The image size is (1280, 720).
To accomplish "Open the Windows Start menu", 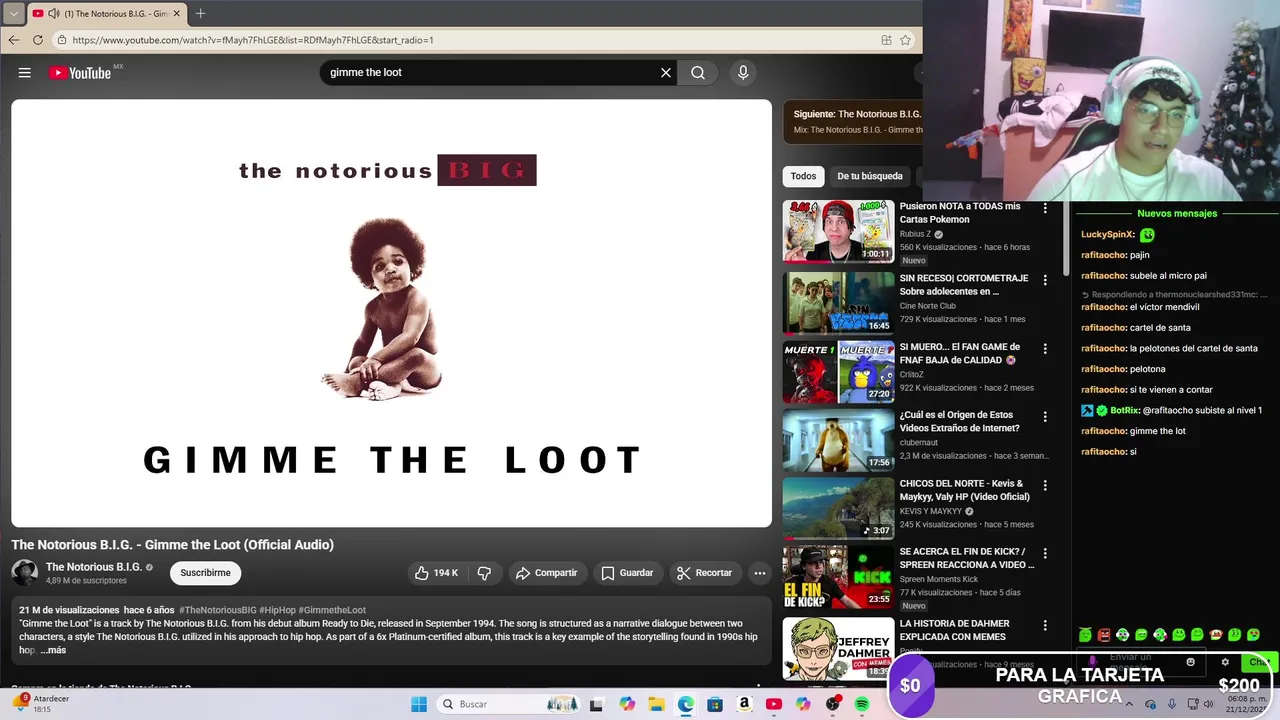I will (x=419, y=704).
